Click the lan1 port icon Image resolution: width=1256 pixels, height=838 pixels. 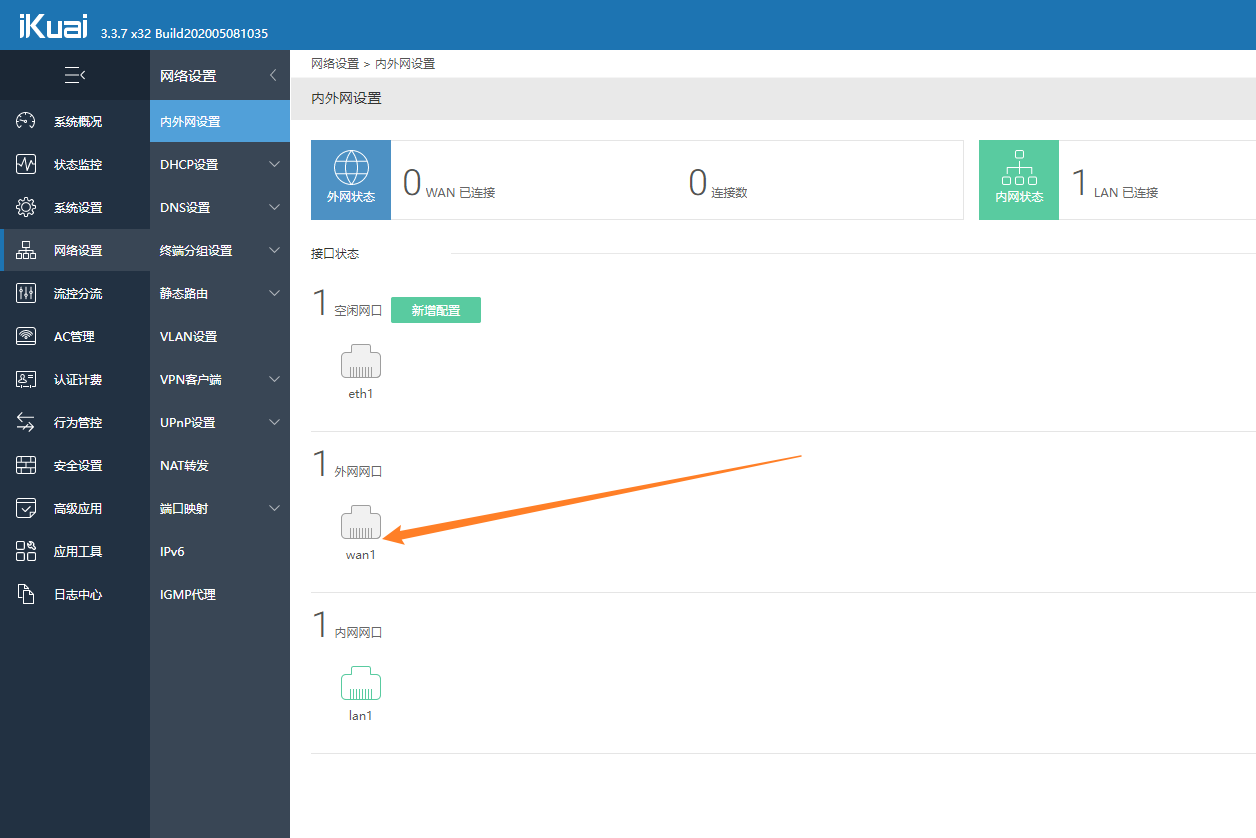tap(361, 684)
